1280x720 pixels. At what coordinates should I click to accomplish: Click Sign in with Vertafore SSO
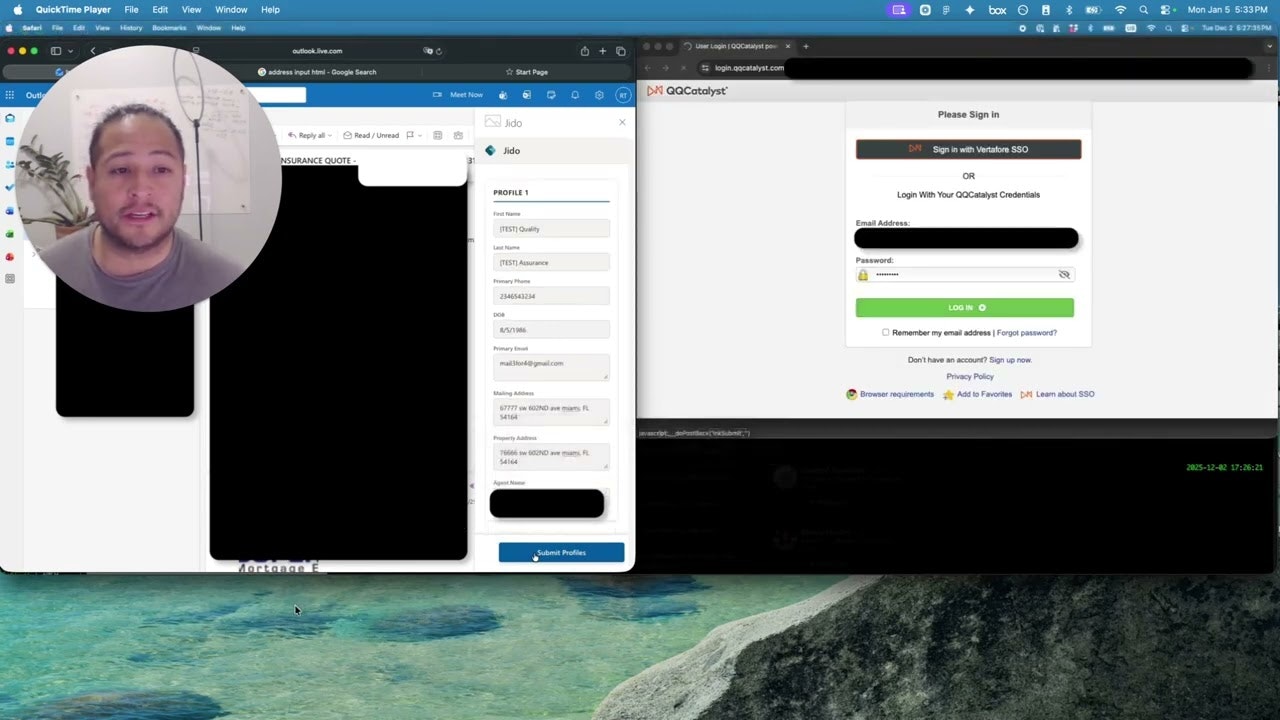(x=968, y=149)
